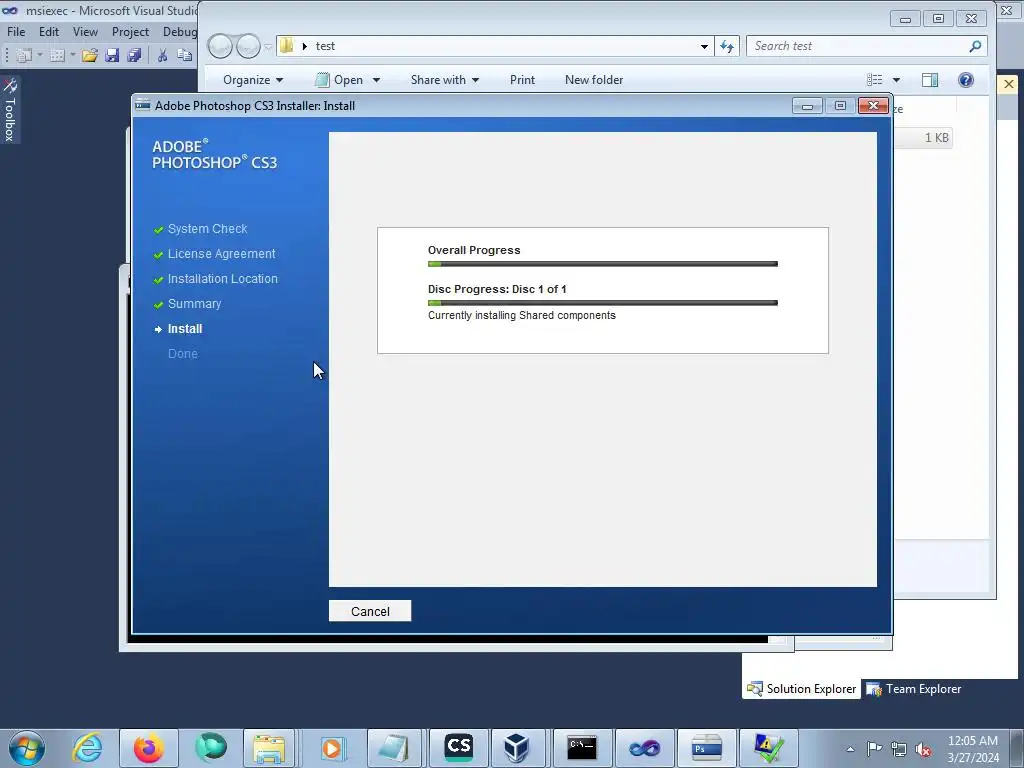Viewport: 1024px width, 768px height.
Task: Open the Command Prompt from the taskbar
Action: coord(581,748)
